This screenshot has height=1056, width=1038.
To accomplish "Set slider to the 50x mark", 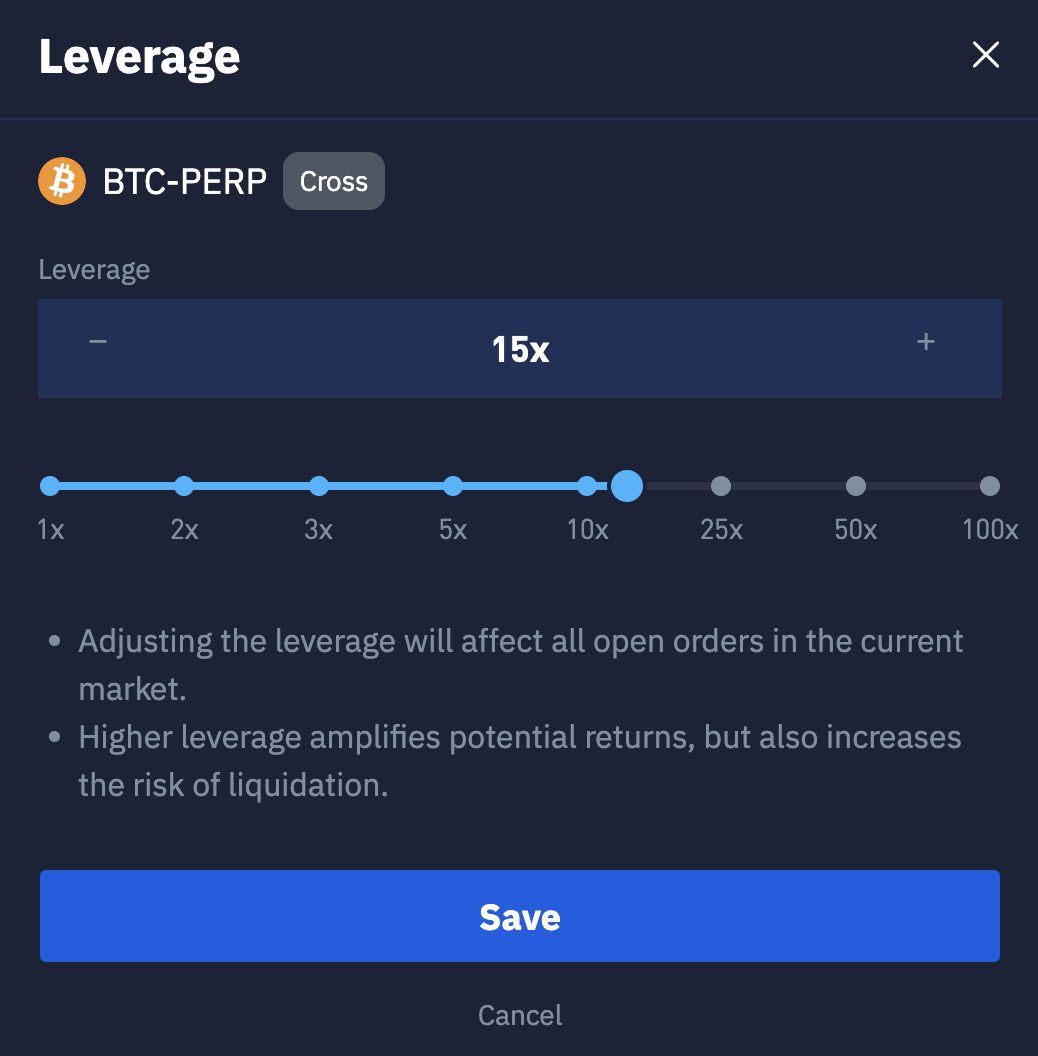I will pyautogui.click(x=856, y=486).
